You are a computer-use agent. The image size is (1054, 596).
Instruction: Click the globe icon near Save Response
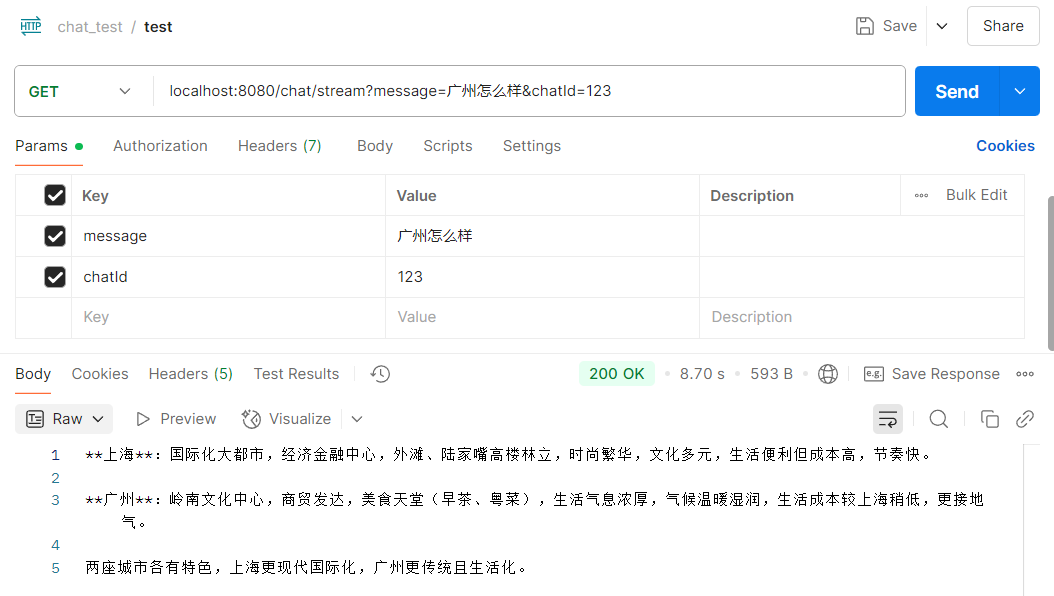(828, 373)
